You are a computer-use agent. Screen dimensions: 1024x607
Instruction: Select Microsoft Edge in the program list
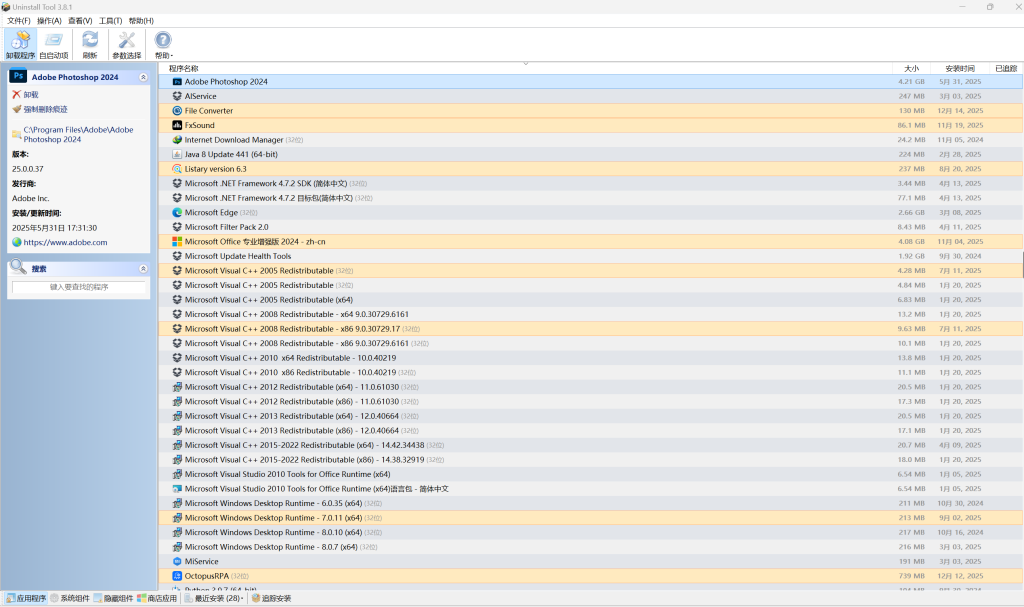tap(213, 213)
